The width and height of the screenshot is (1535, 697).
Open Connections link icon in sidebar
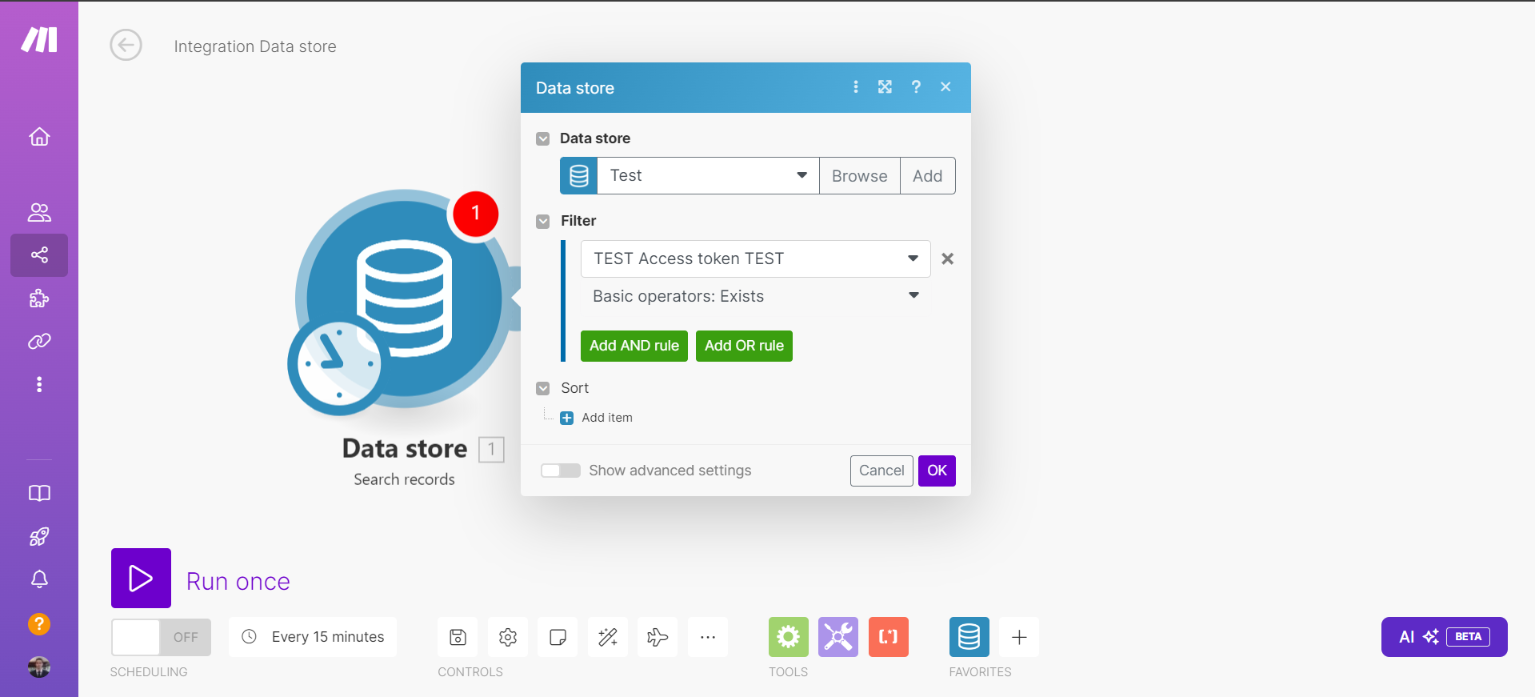(x=39, y=341)
